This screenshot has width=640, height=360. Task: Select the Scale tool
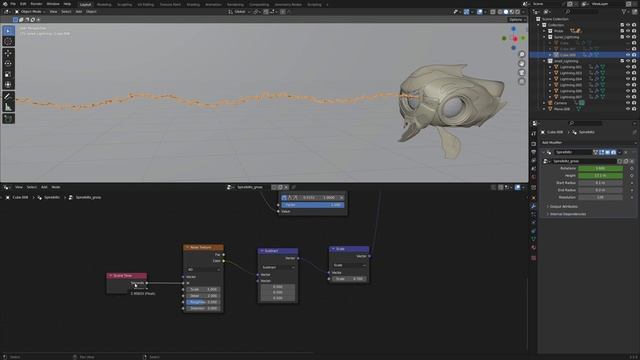coord(8,74)
